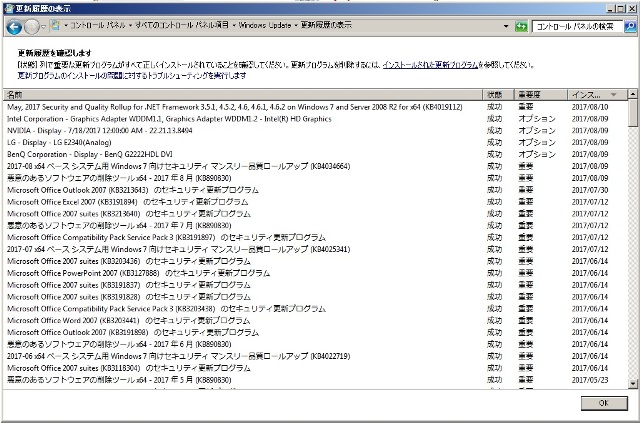
Task: Select the 2017 年 5 月 KB890830 removal tool row
Action: click(x=315, y=380)
